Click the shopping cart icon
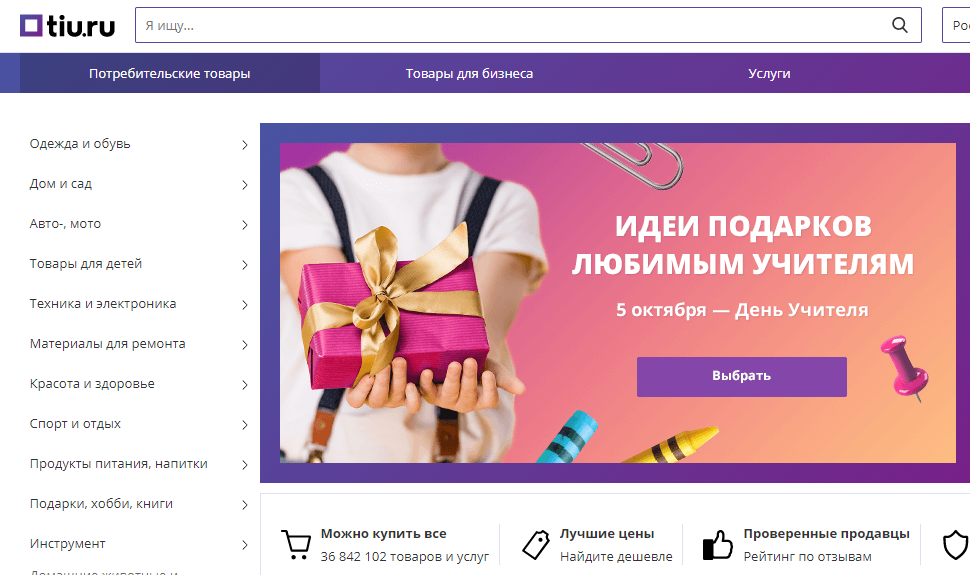This screenshot has width=970, height=575. pyautogui.click(x=296, y=545)
